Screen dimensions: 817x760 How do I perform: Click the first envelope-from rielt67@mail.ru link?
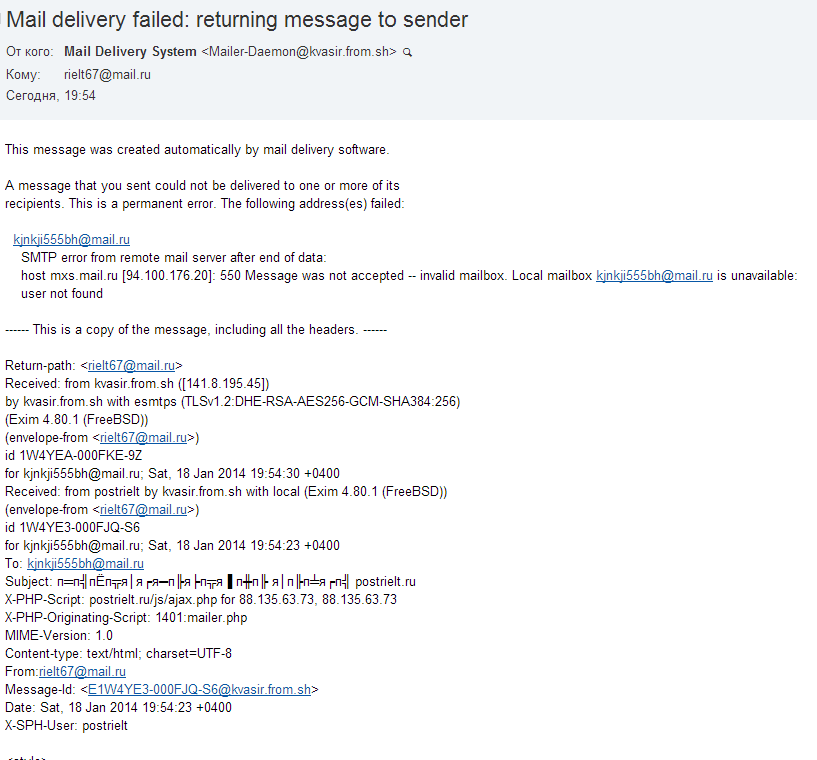point(143,438)
